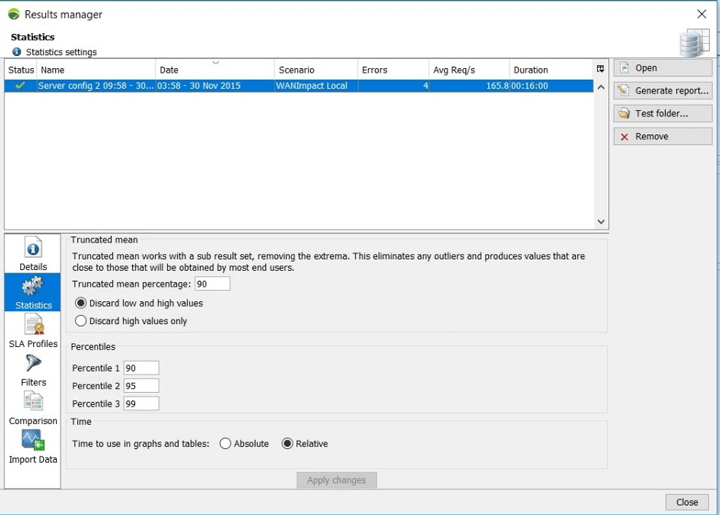Image resolution: width=720 pixels, height=515 pixels.
Task: Open the Comparison section icon
Action: click(33, 401)
